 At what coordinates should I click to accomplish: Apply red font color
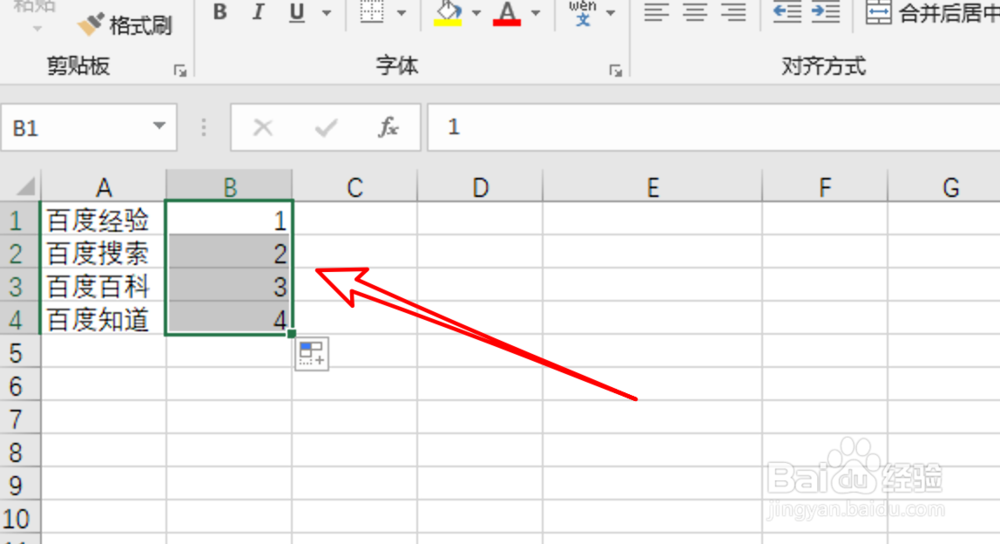point(507,13)
